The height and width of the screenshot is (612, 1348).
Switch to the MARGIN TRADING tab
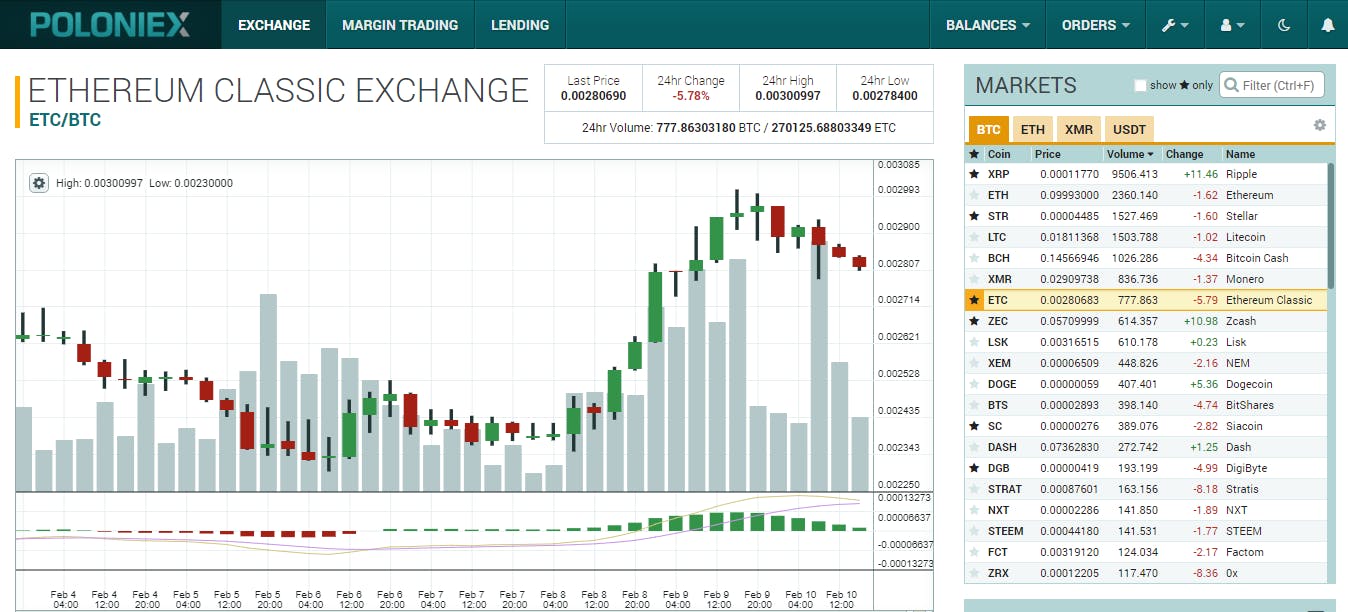399,25
